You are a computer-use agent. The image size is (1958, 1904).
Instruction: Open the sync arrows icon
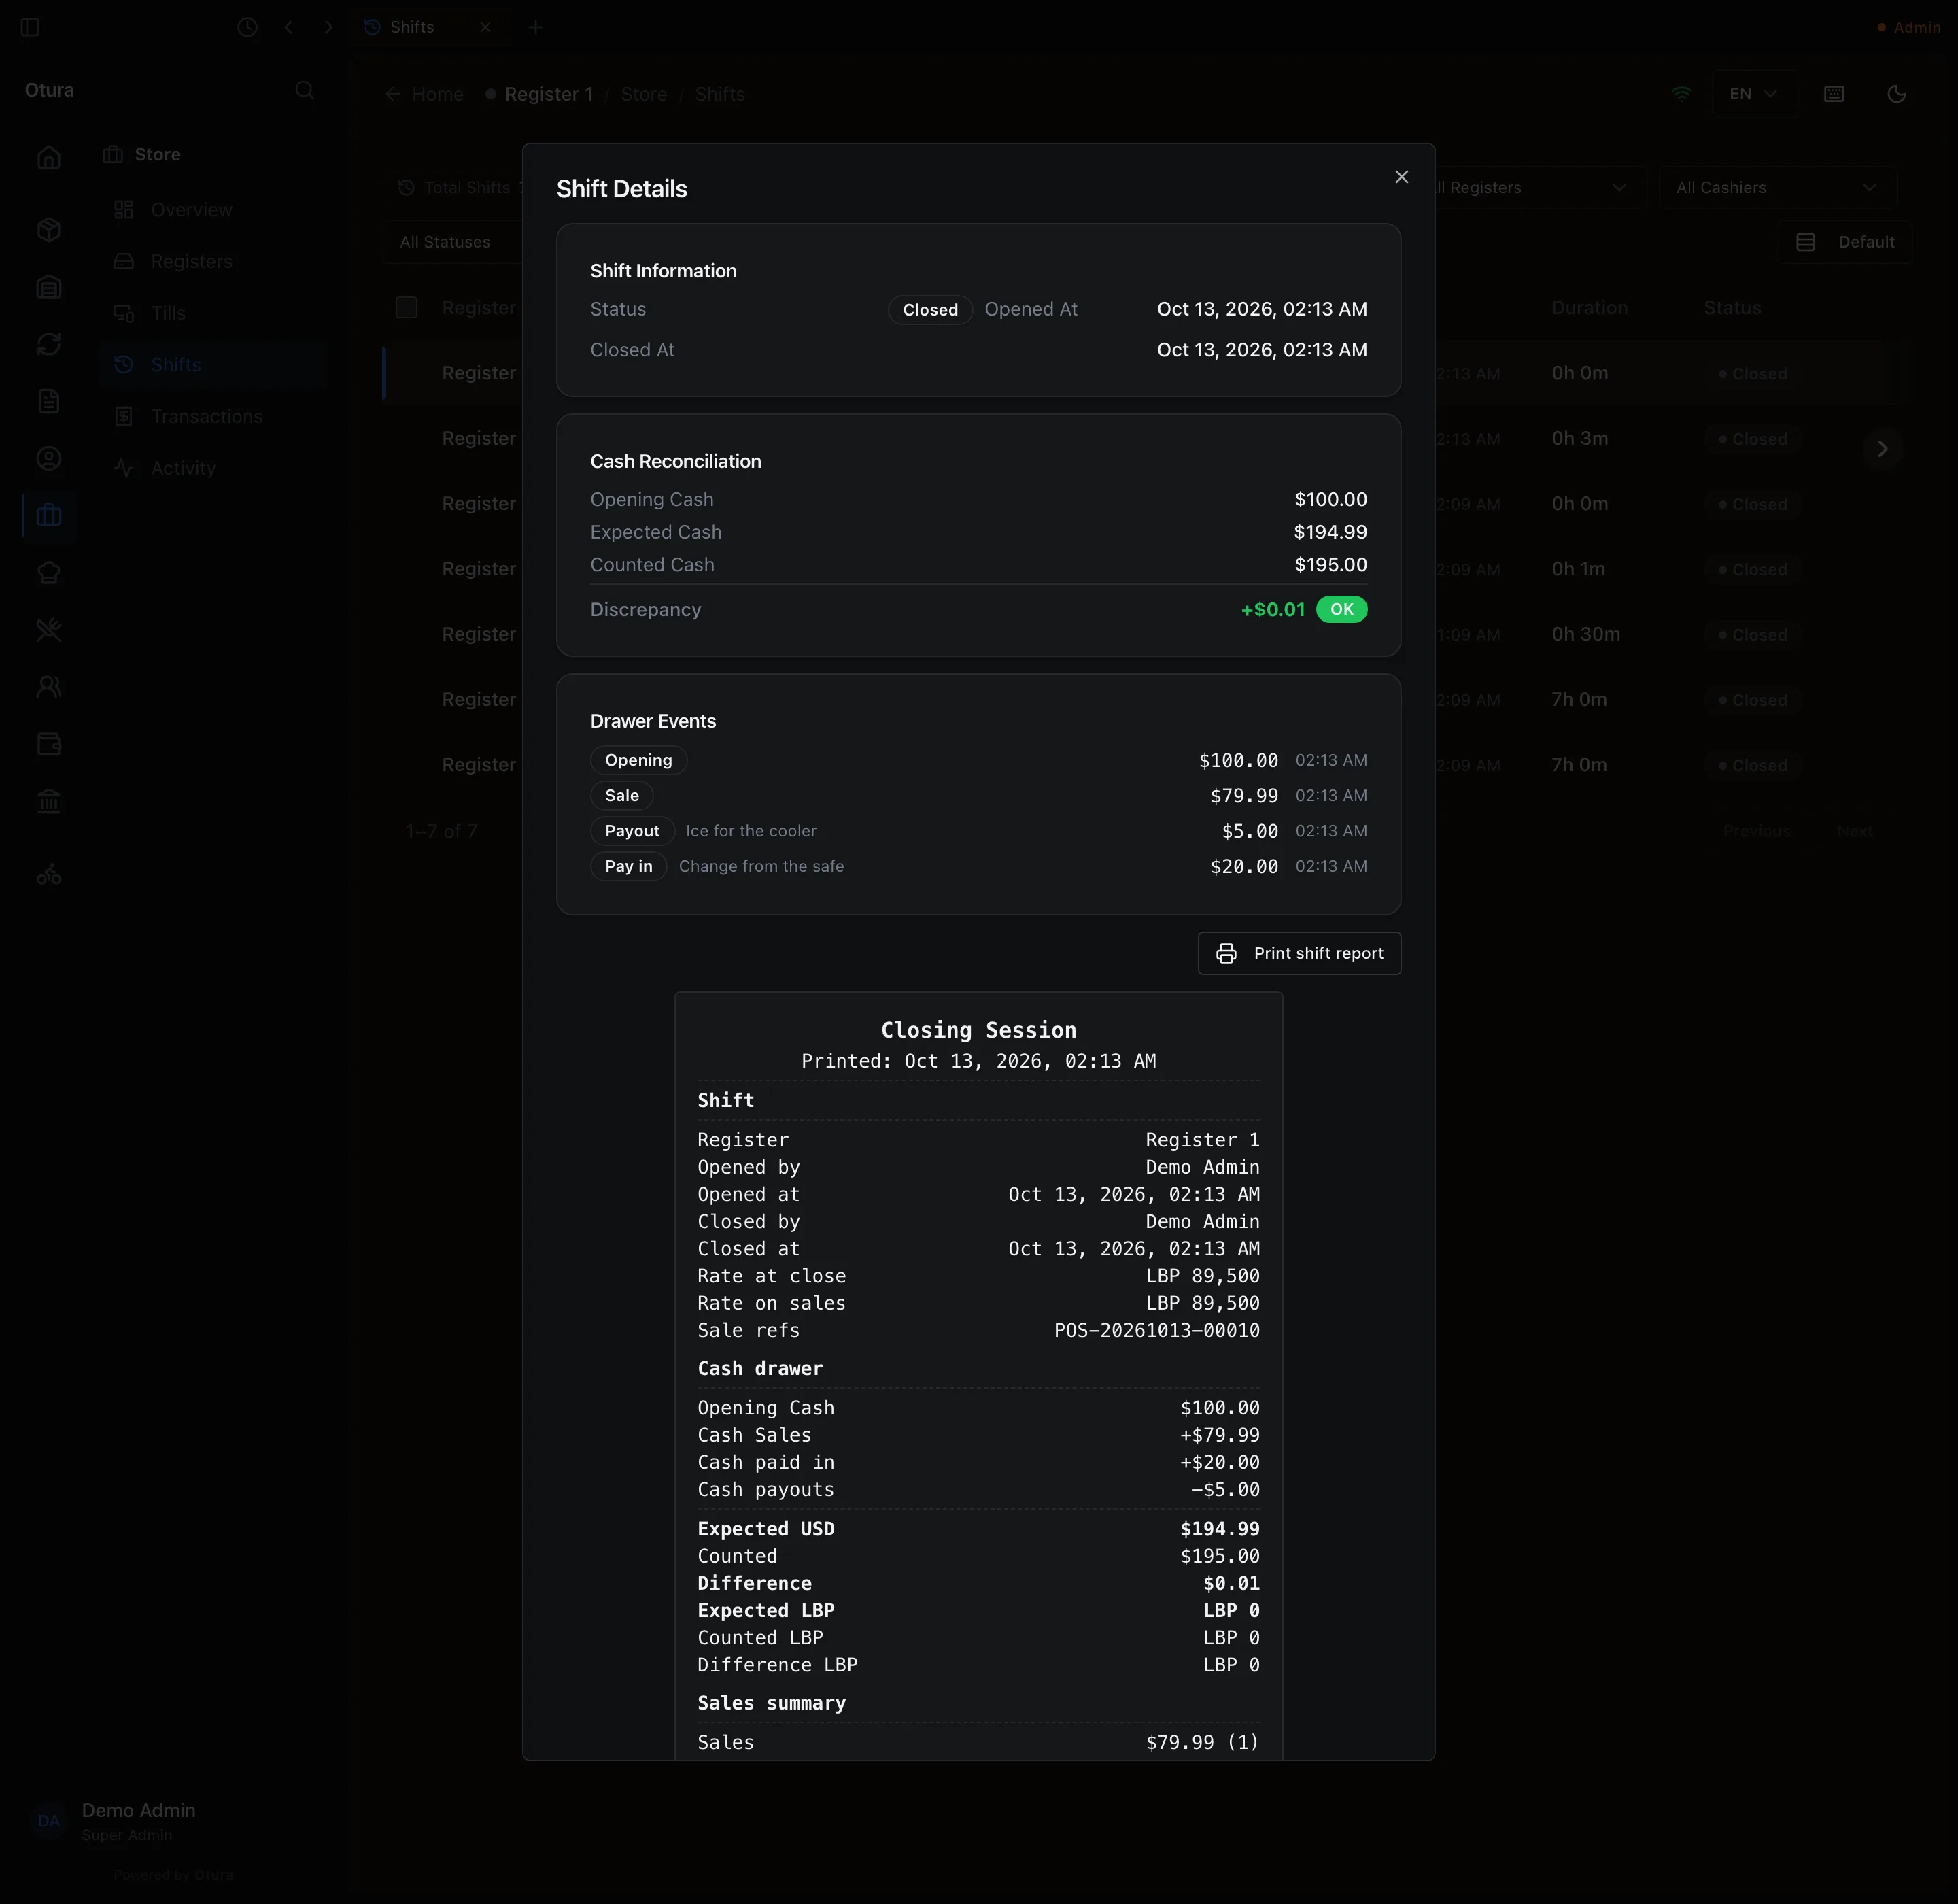[x=49, y=344]
